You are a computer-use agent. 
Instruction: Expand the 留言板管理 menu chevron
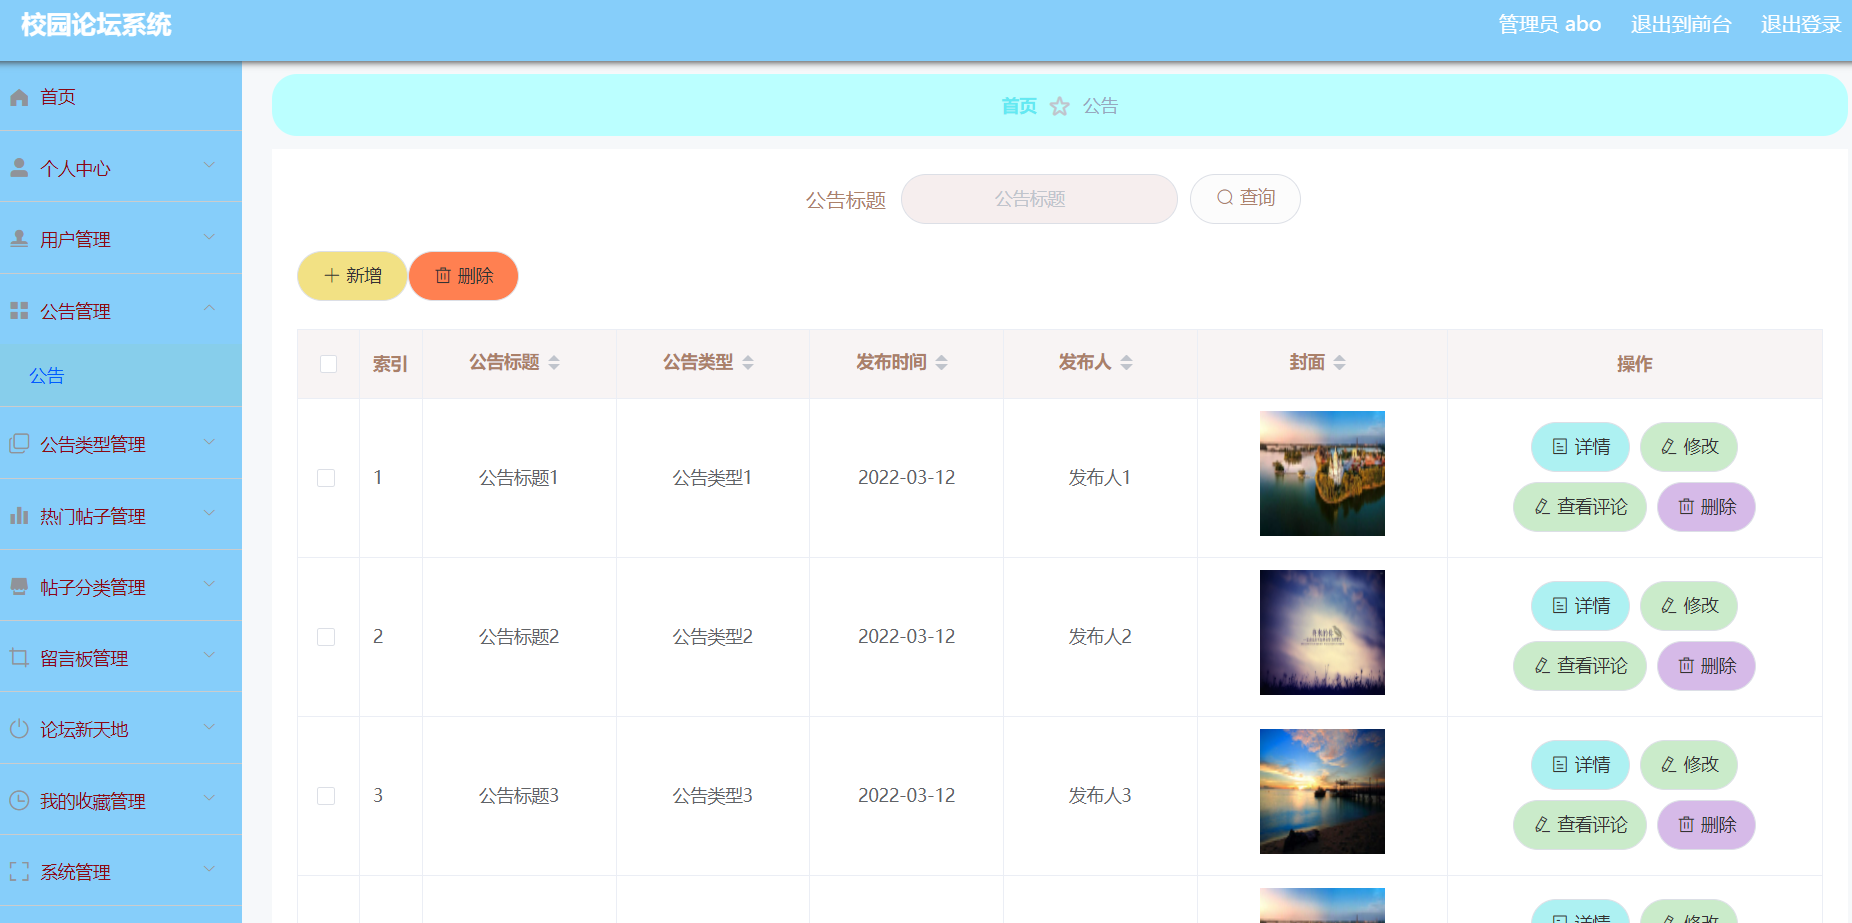(x=209, y=655)
